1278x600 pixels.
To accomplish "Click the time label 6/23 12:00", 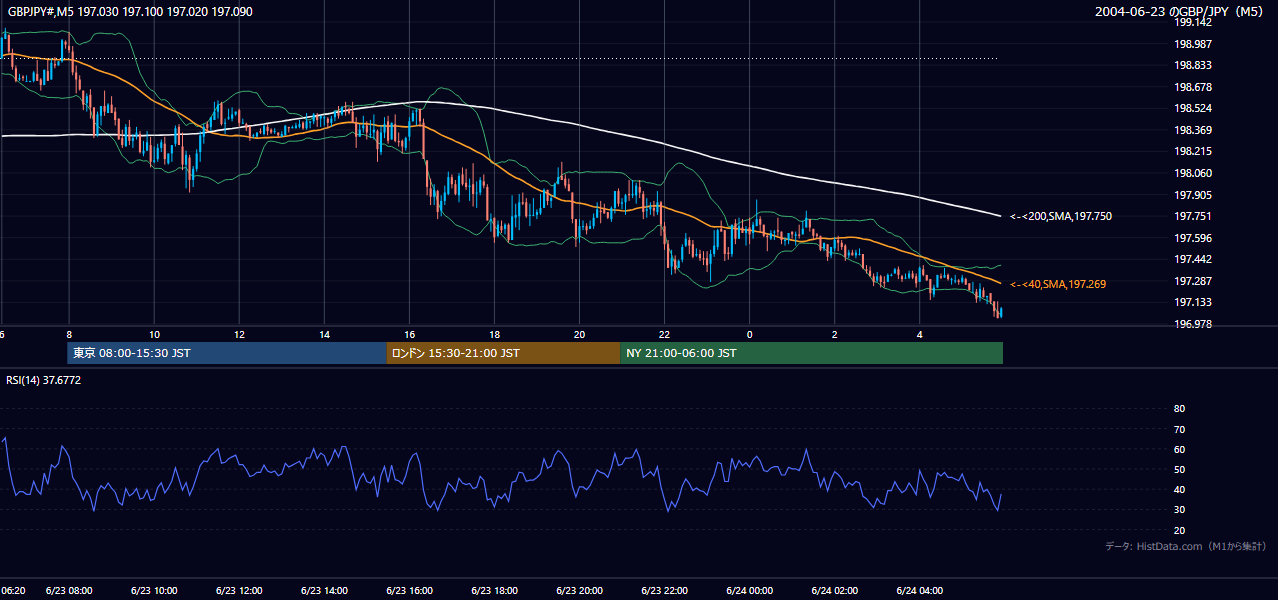I will point(239,591).
